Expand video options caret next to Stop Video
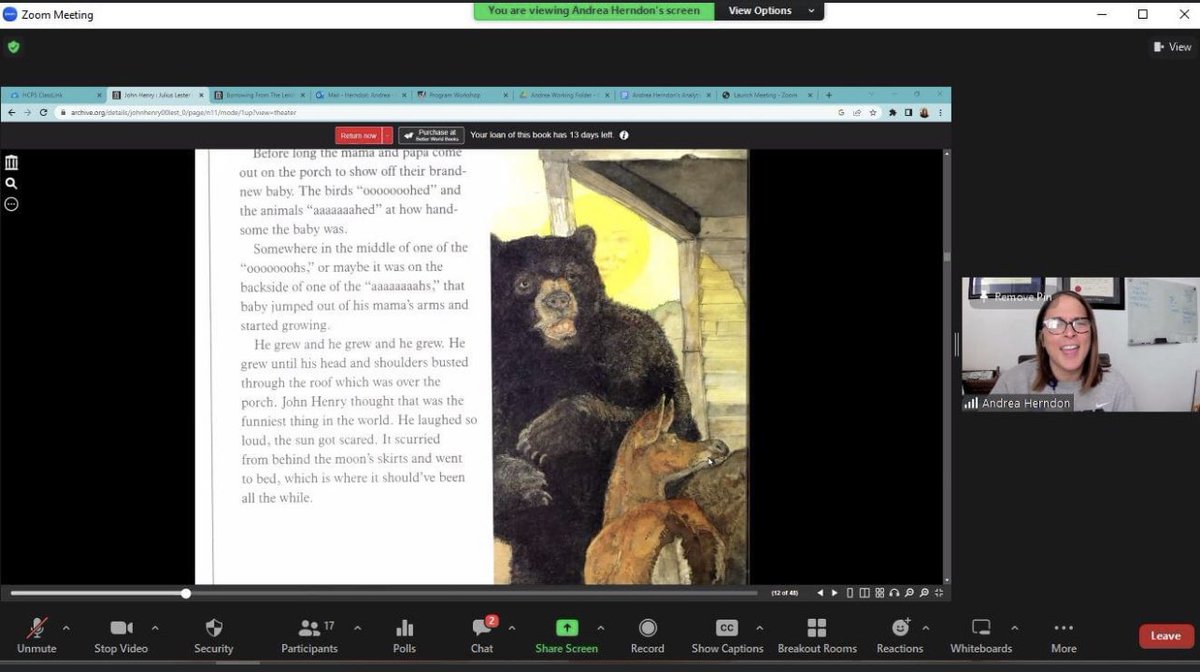Image resolution: width=1200 pixels, height=672 pixels. point(155,628)
